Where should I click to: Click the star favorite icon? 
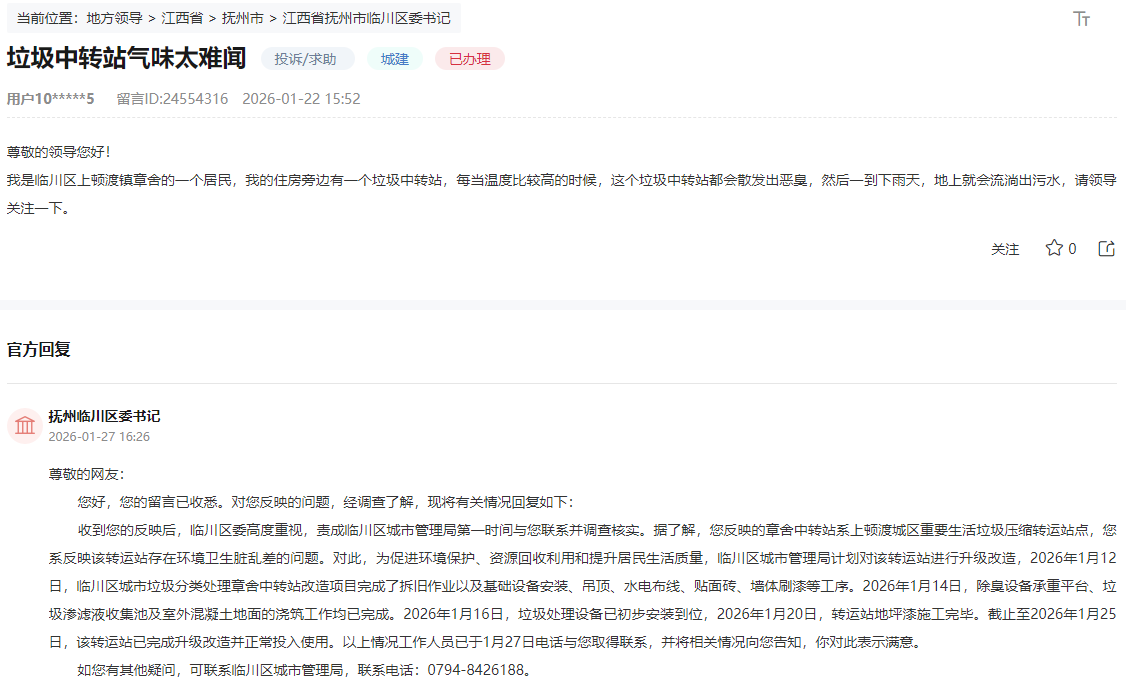[x=1053, y=248]
